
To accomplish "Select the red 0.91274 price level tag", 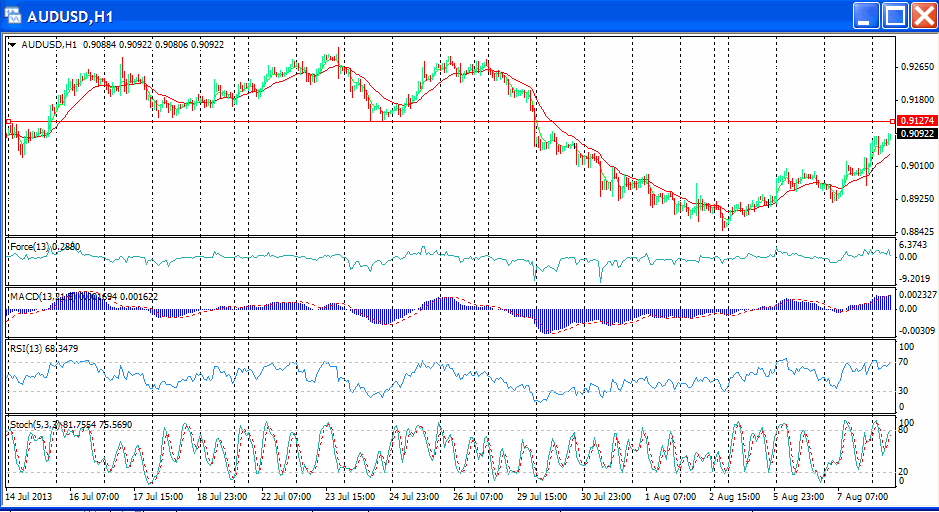I will click(916, 121).
